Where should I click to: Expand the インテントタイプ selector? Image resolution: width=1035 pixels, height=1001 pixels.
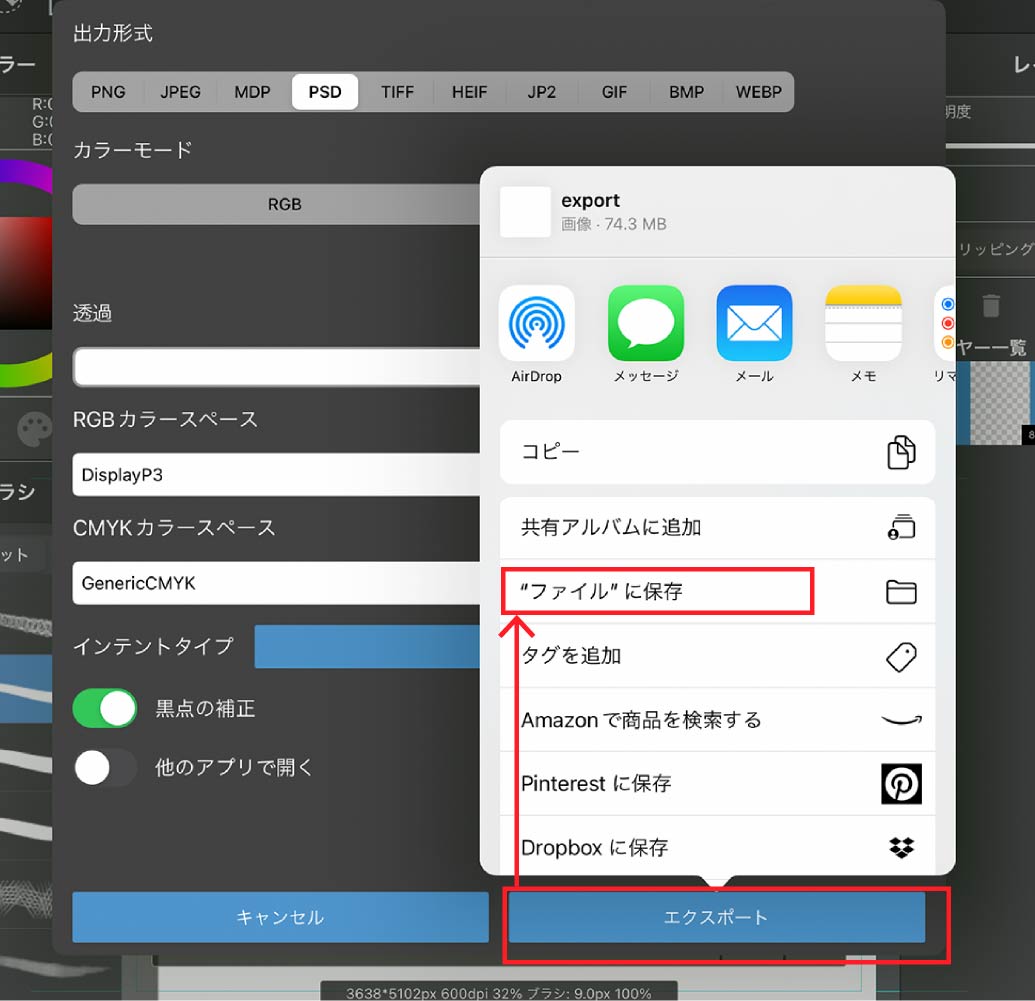[x=366, y=647]
